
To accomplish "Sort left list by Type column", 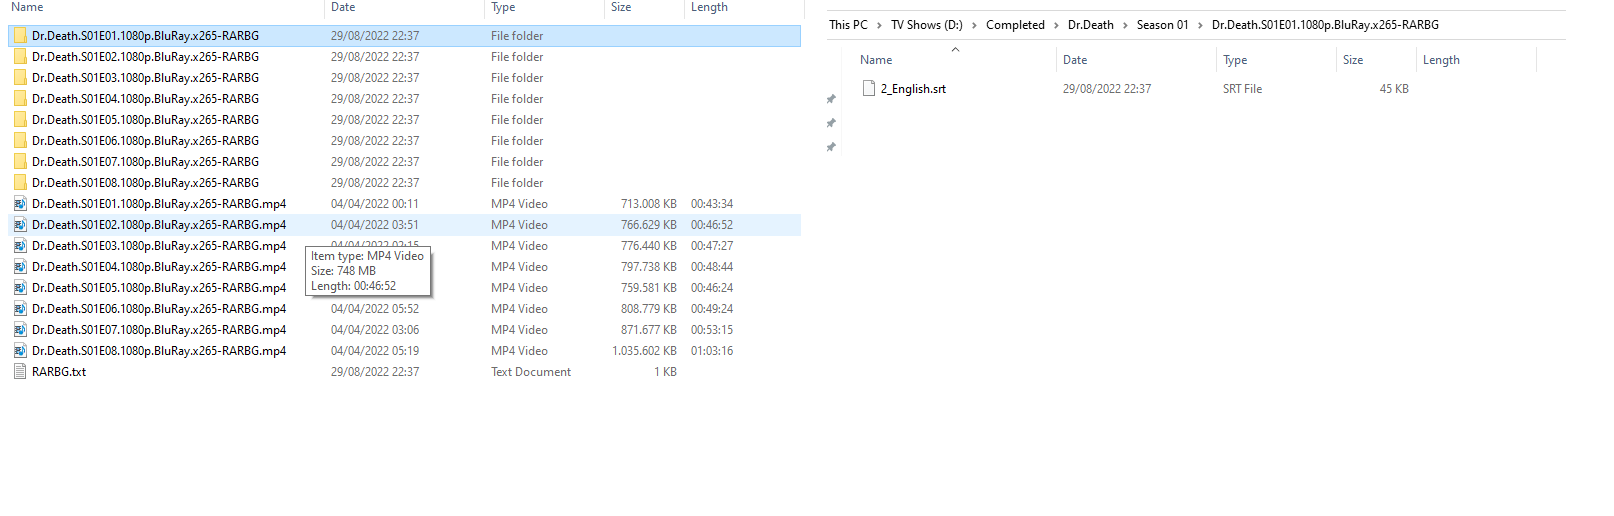I will (503, 7).
